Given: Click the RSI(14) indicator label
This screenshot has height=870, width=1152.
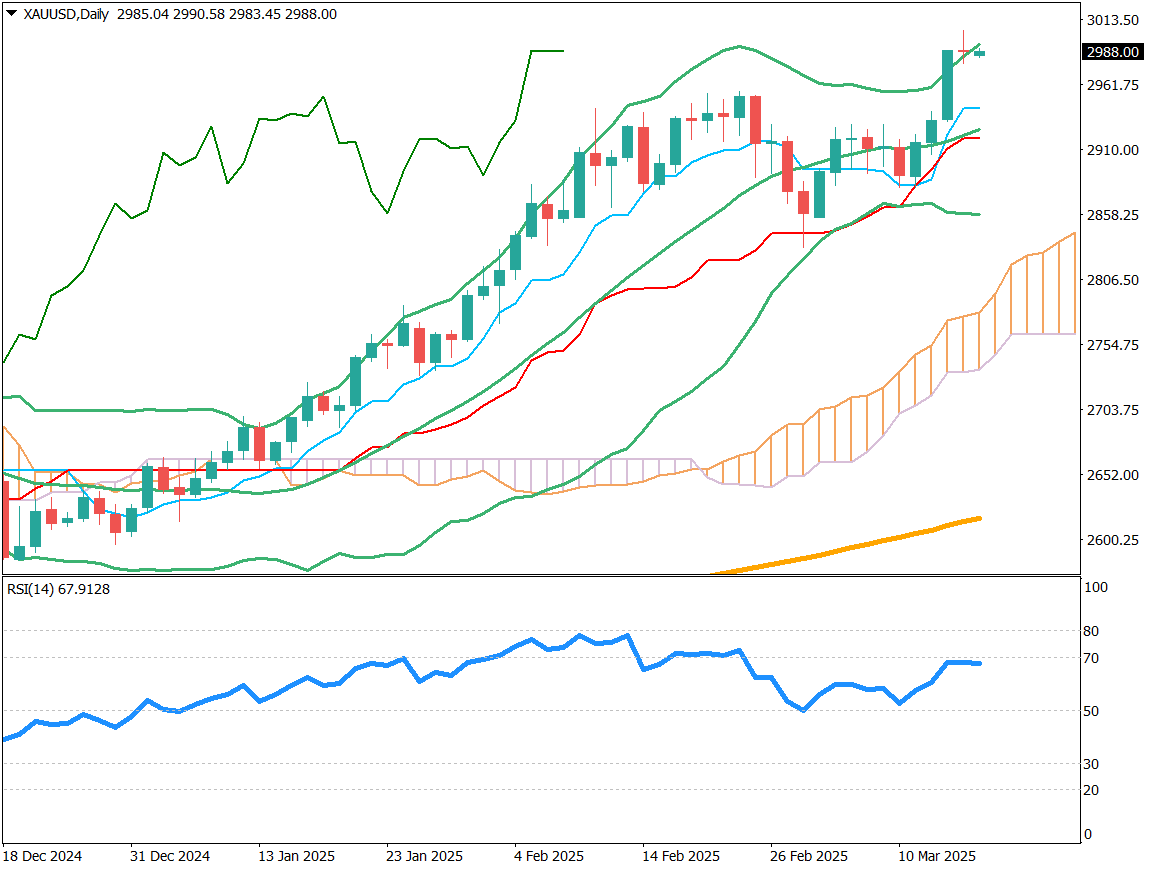Looking at the screenshot, I should coord(58,589).
